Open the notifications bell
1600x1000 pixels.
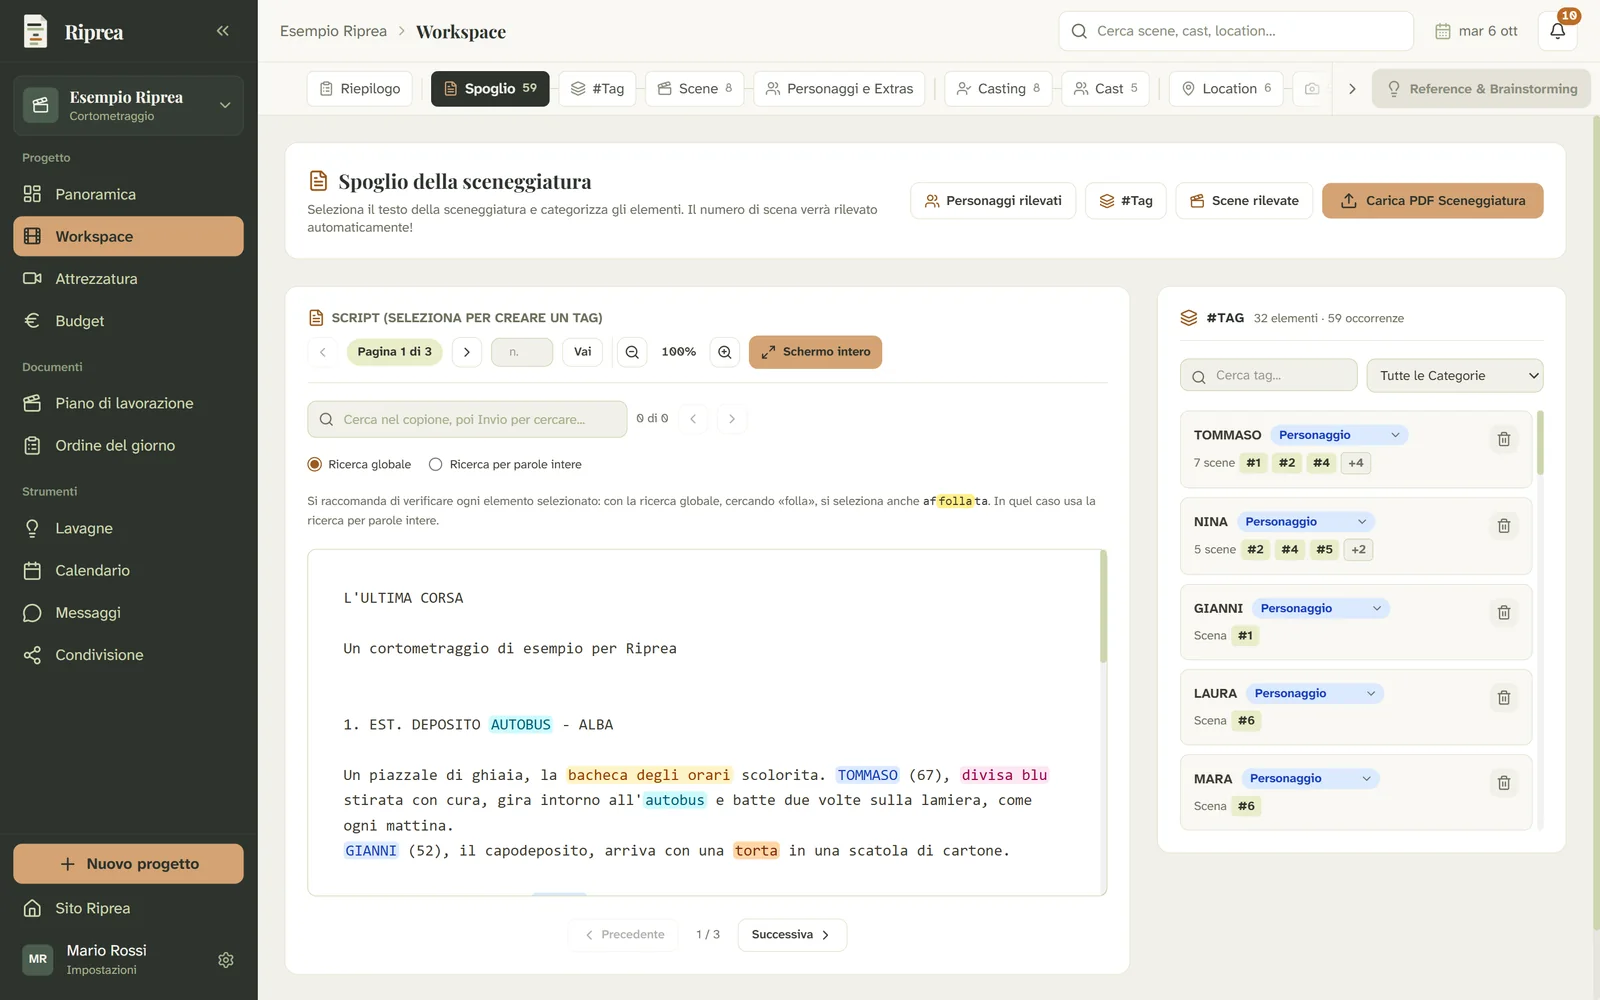point(1557,31)
